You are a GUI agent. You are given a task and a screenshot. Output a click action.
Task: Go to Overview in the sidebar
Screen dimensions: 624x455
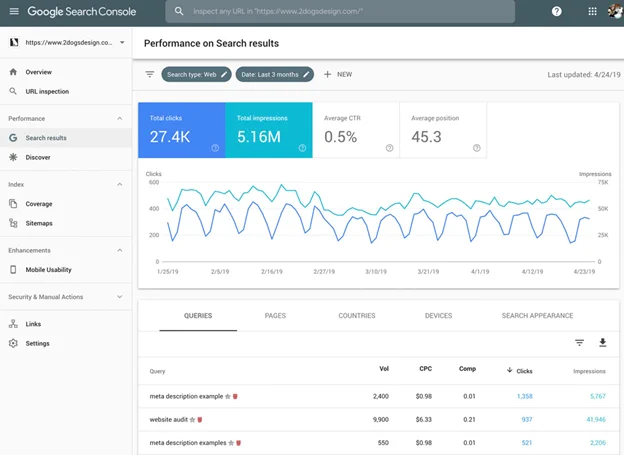[x=39, y=72]
